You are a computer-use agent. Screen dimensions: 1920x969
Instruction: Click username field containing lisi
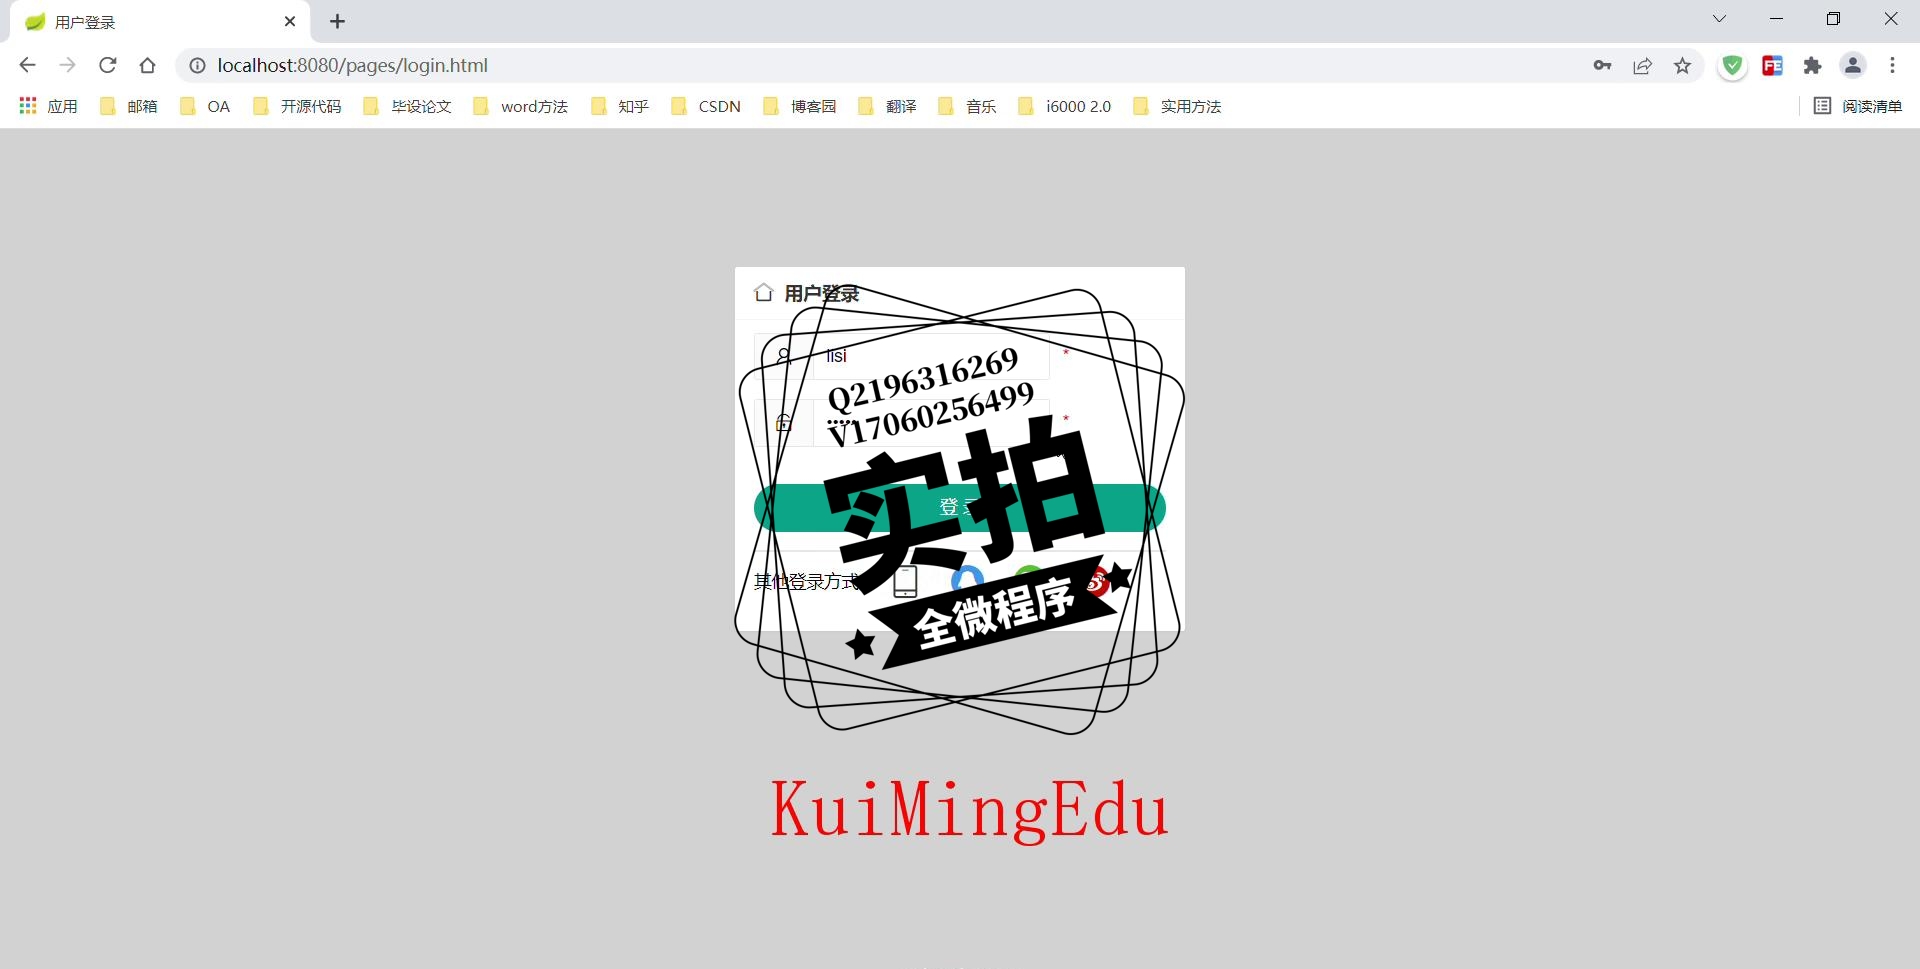(931, 356)
